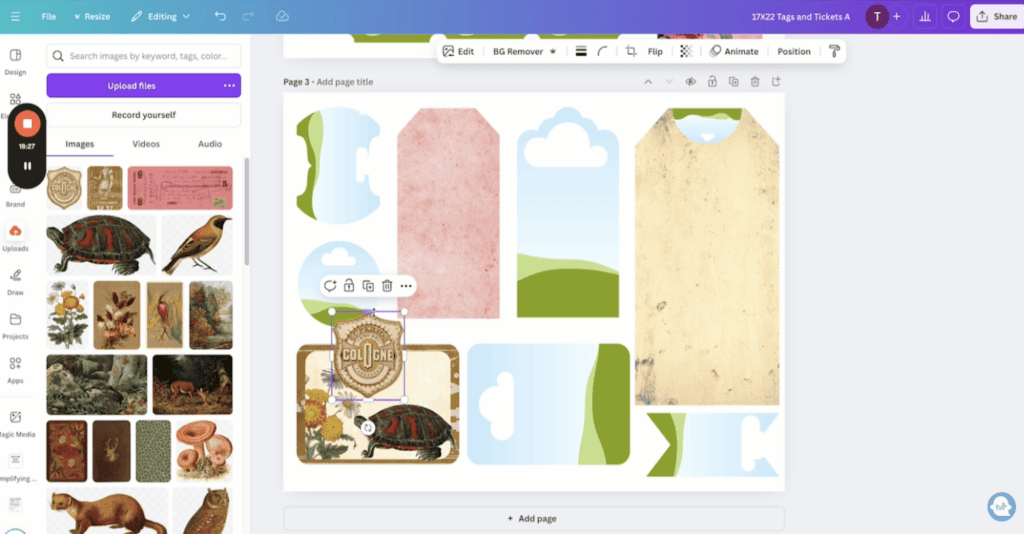Open the Resize option
The image size is (1024, 534).
(91, 16)
